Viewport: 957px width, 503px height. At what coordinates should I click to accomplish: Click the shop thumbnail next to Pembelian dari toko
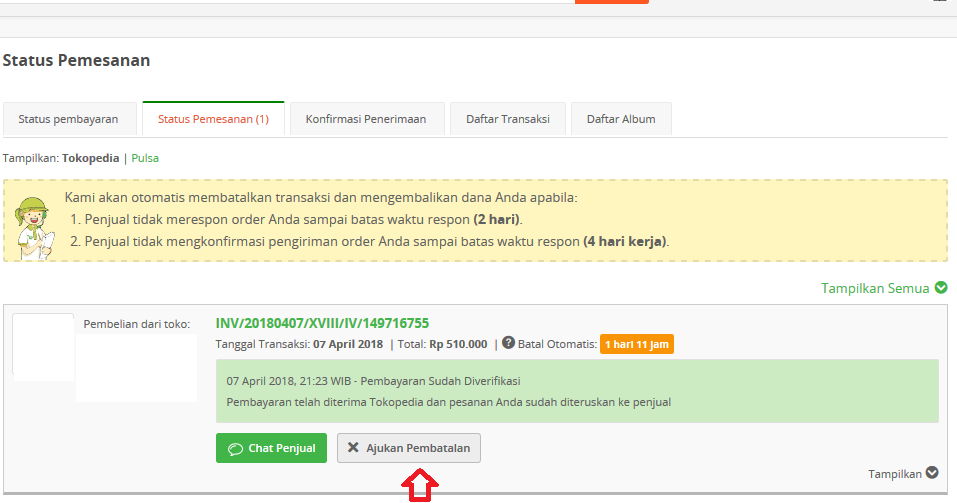43,347
